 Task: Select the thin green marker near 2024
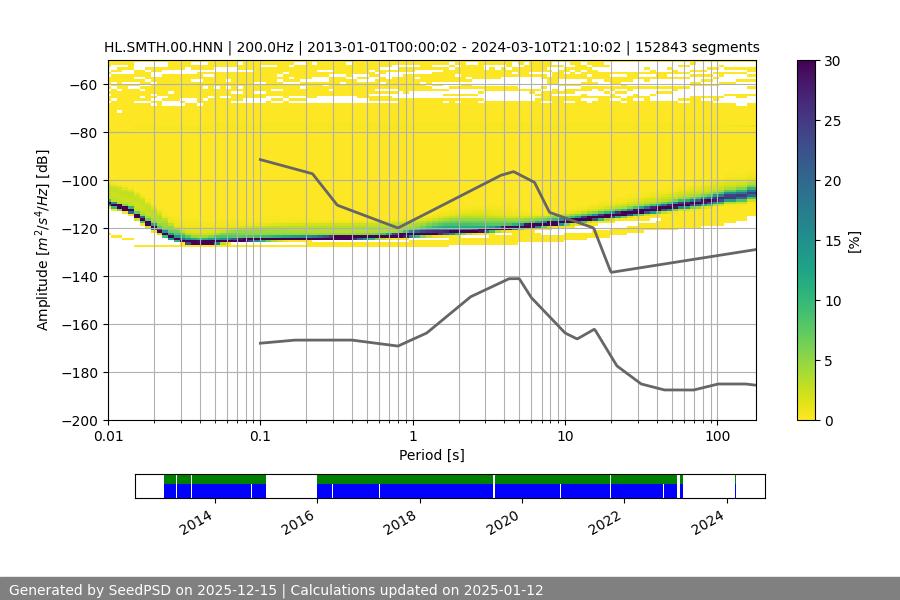pos(735,486)
